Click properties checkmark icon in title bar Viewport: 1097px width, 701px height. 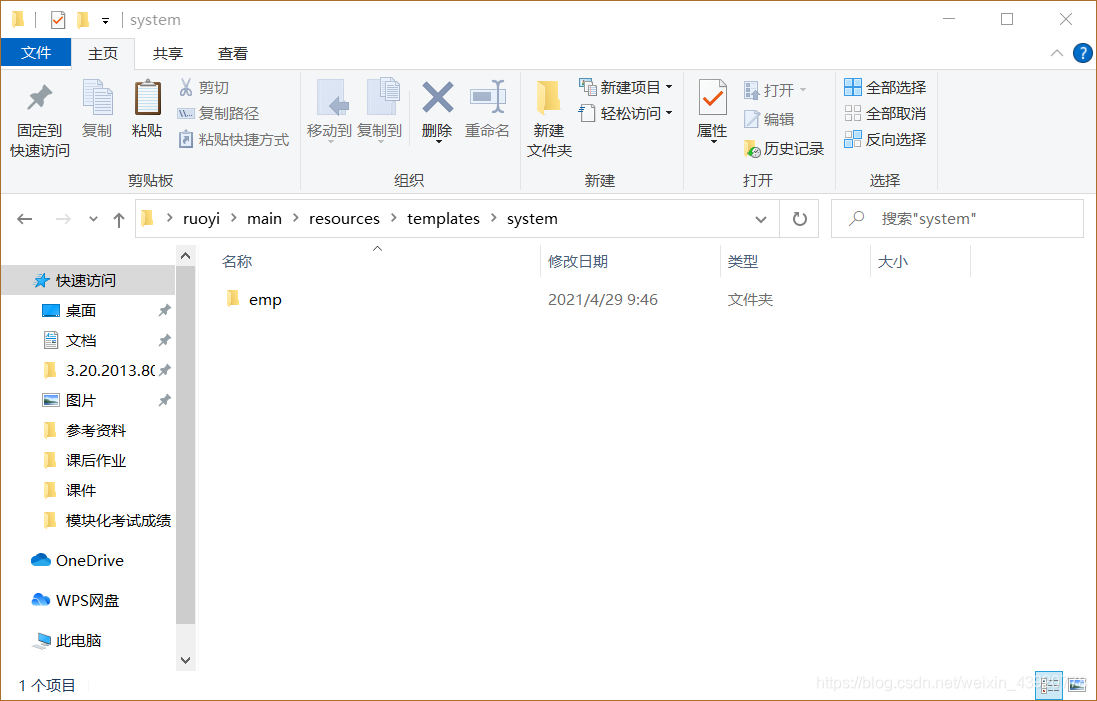pos(58,20)
